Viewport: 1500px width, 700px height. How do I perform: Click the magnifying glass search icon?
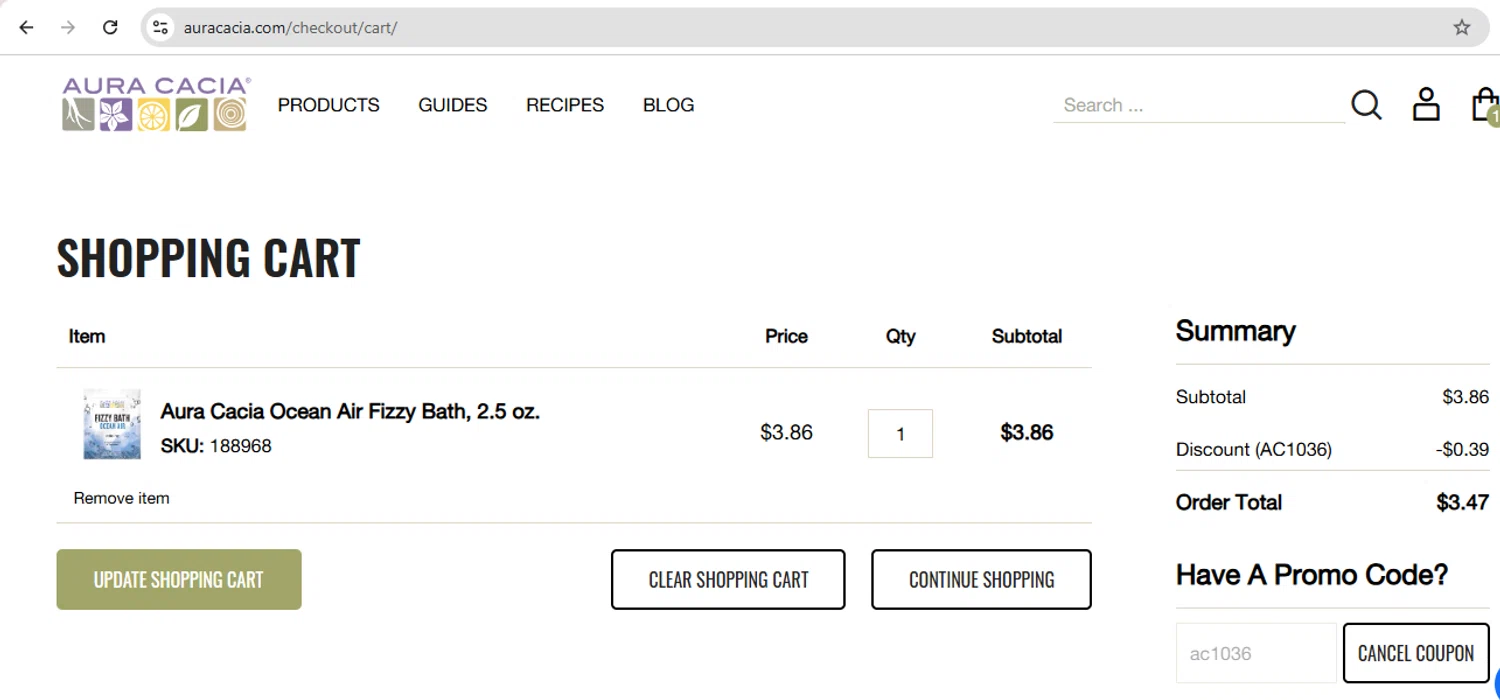click(1366, 104)
